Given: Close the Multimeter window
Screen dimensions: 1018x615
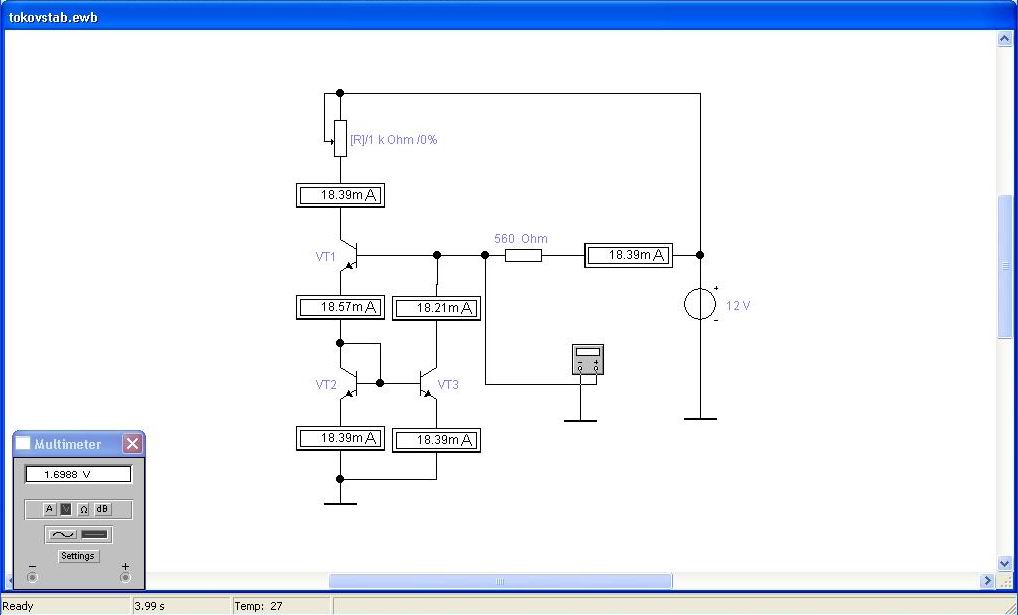Looking at the screenshot, I should pos(132,444).
